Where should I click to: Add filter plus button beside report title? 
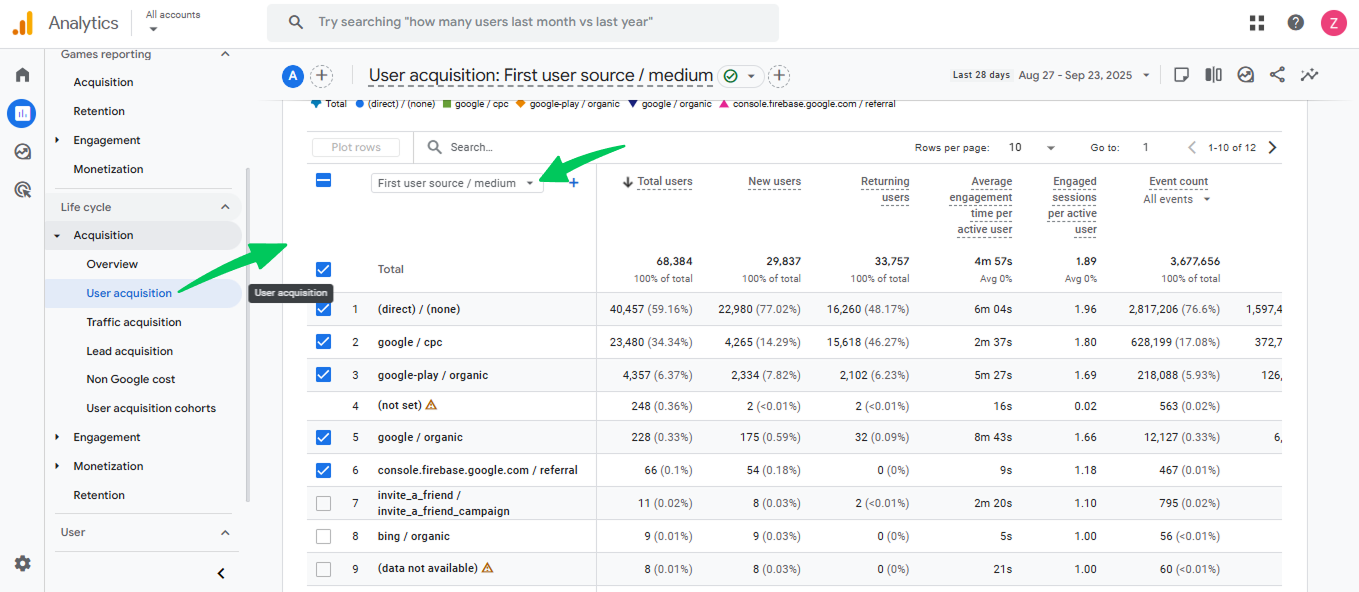click(x=779, y=76)
